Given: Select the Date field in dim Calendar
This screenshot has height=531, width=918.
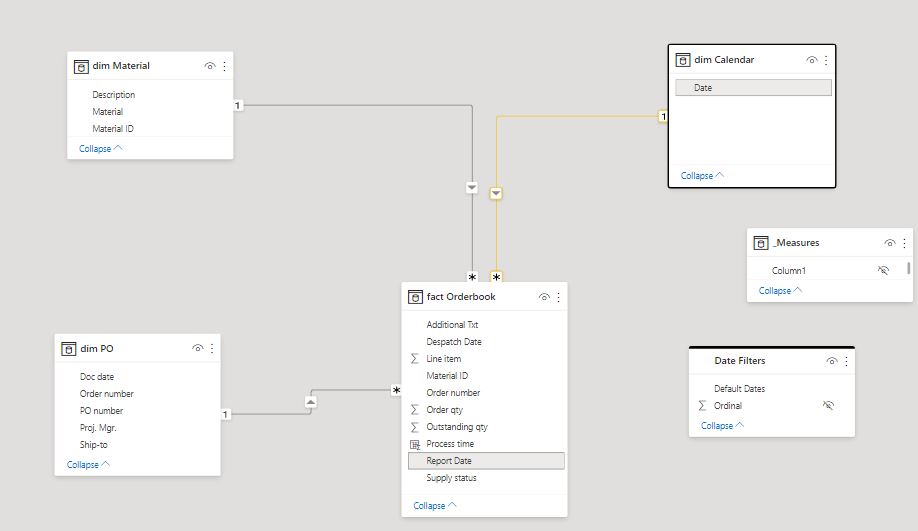Looking at the screenshot, I should [753, 88].
